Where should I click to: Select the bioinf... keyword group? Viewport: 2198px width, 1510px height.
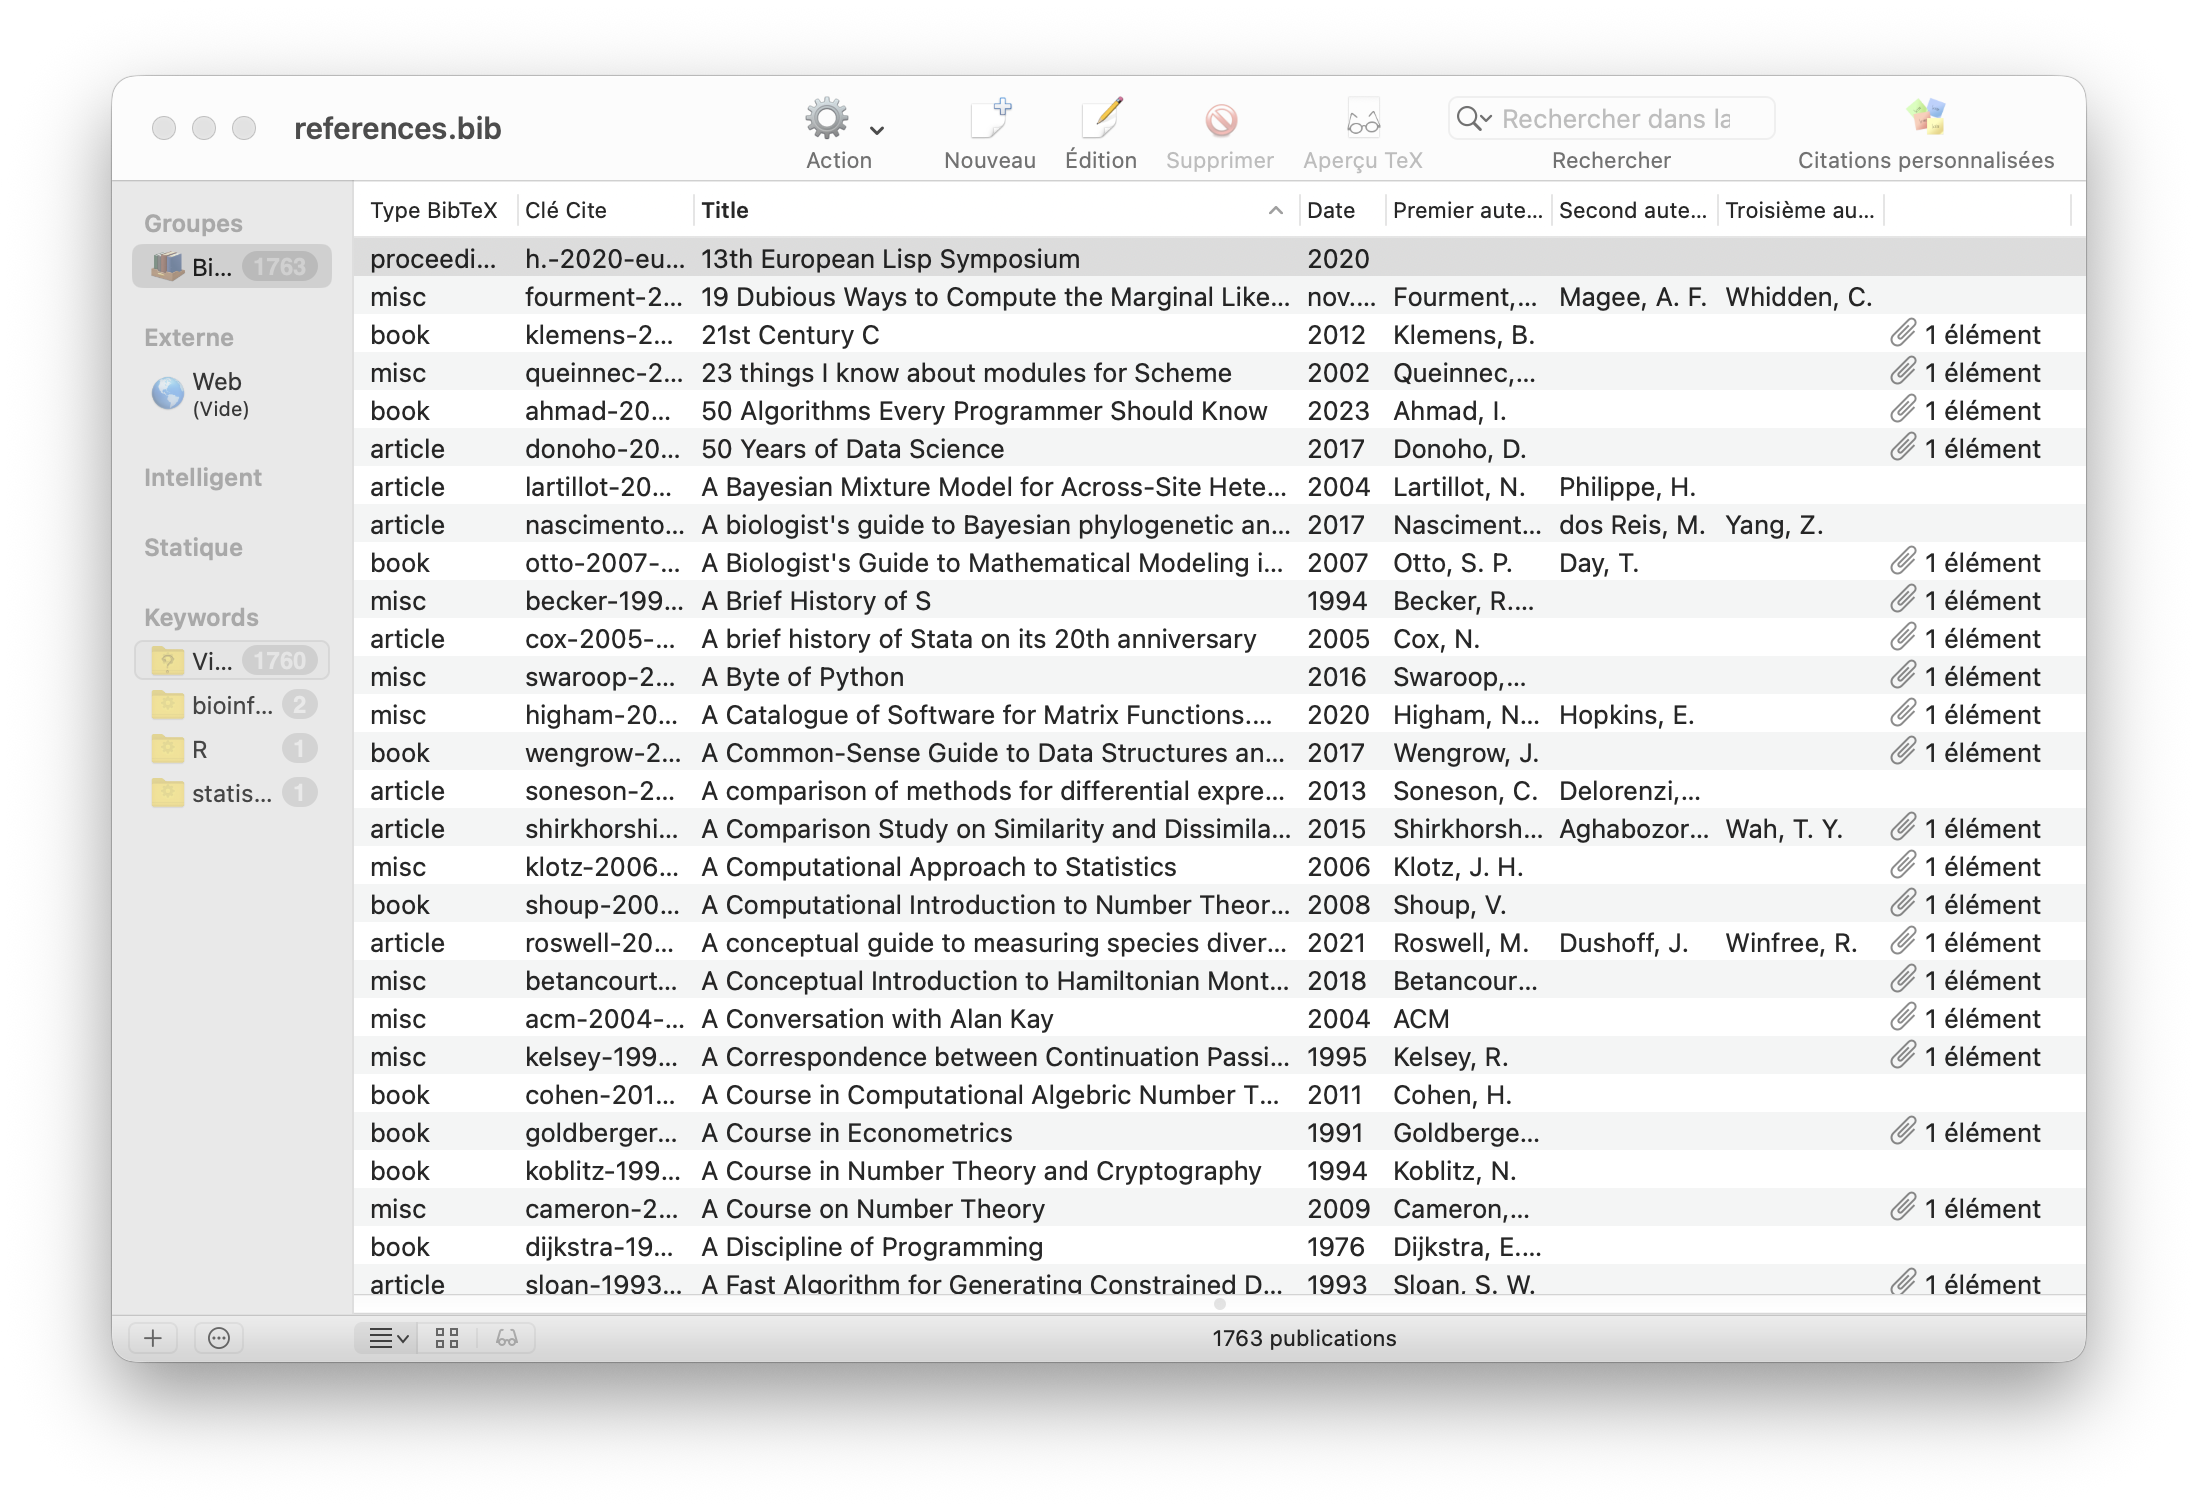[x=232, y=705]
